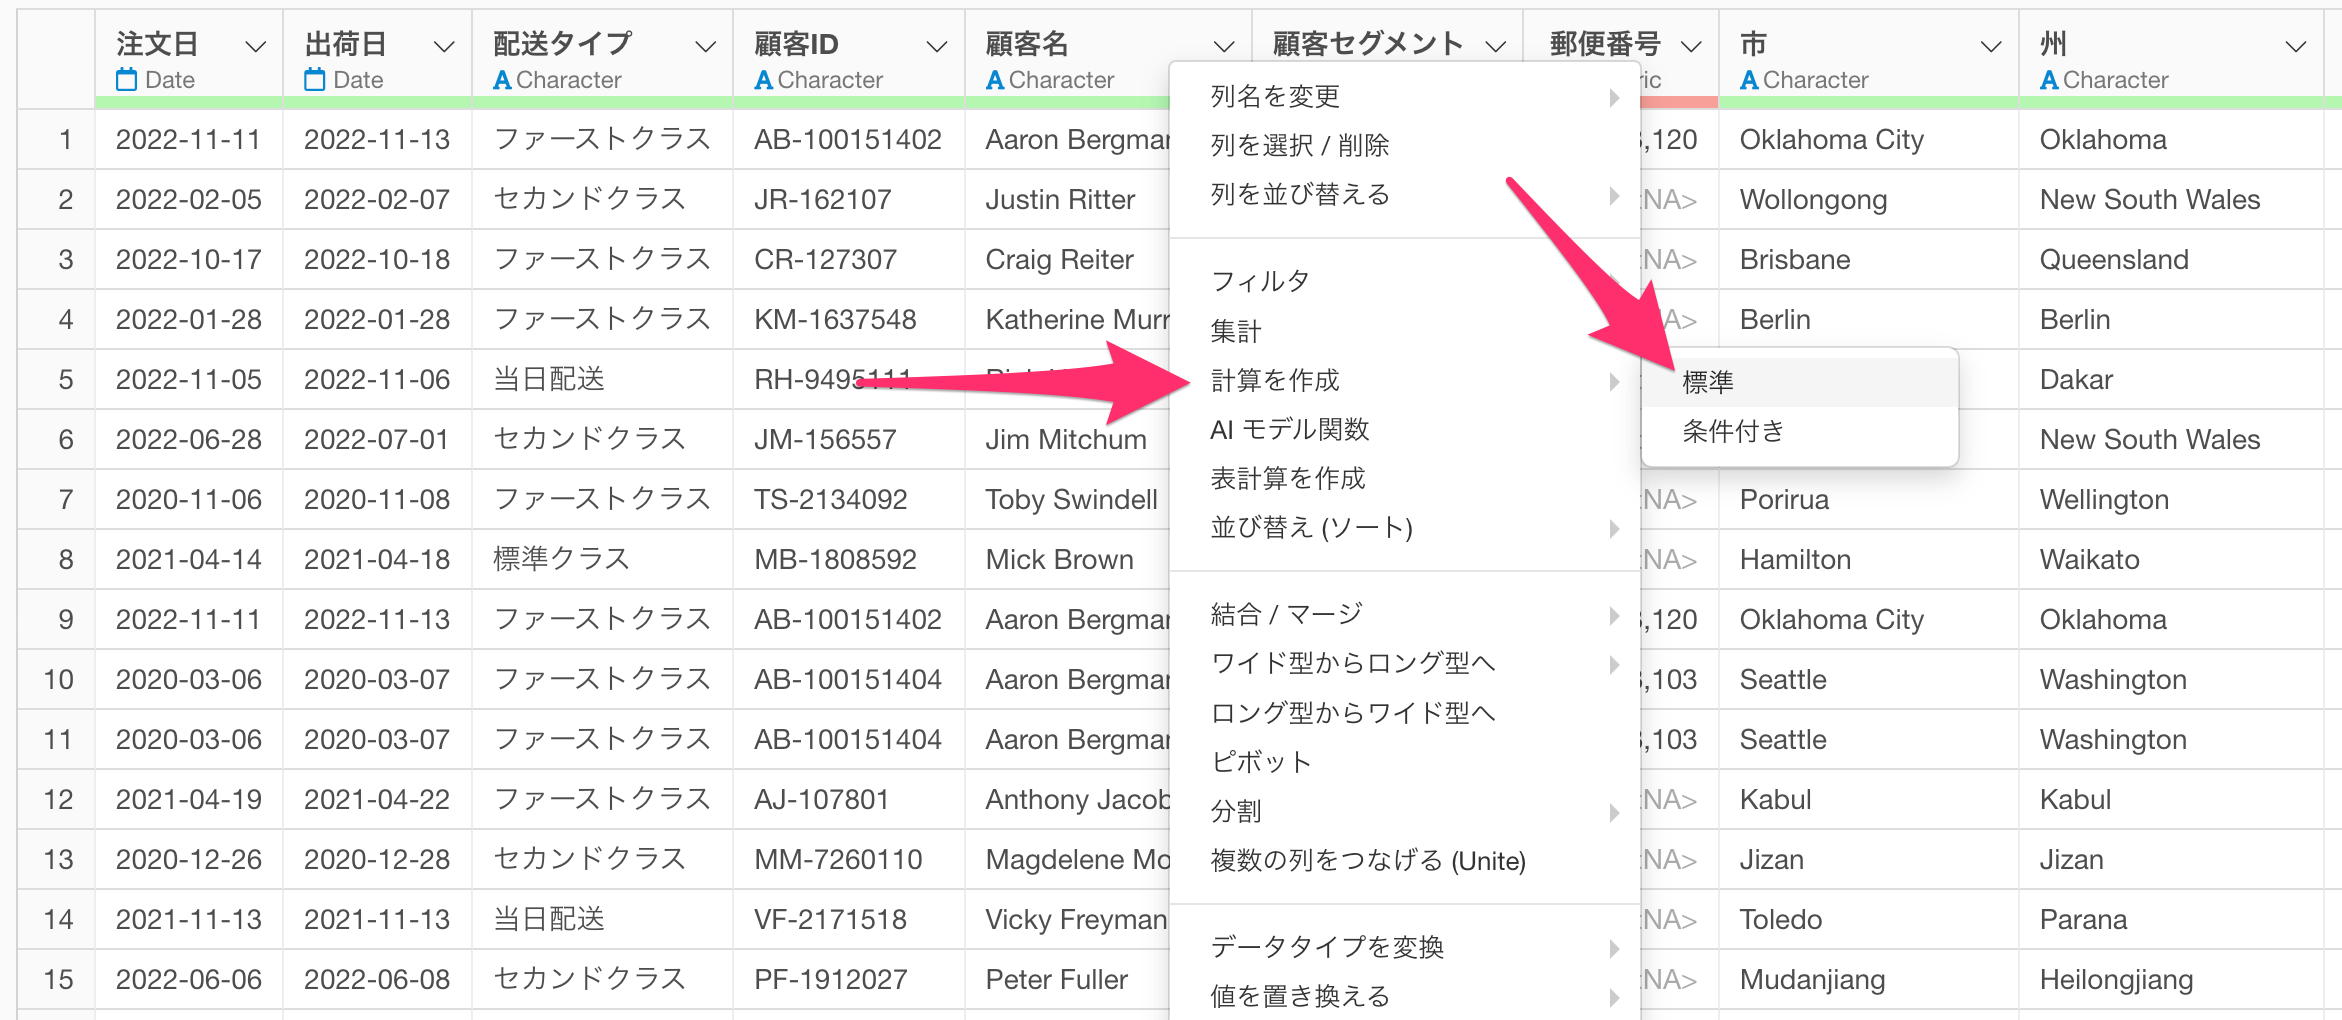Choose 条件付き from the submenu
The height and width of the screenshot is (1020, 2342).
coord(1733,432)
